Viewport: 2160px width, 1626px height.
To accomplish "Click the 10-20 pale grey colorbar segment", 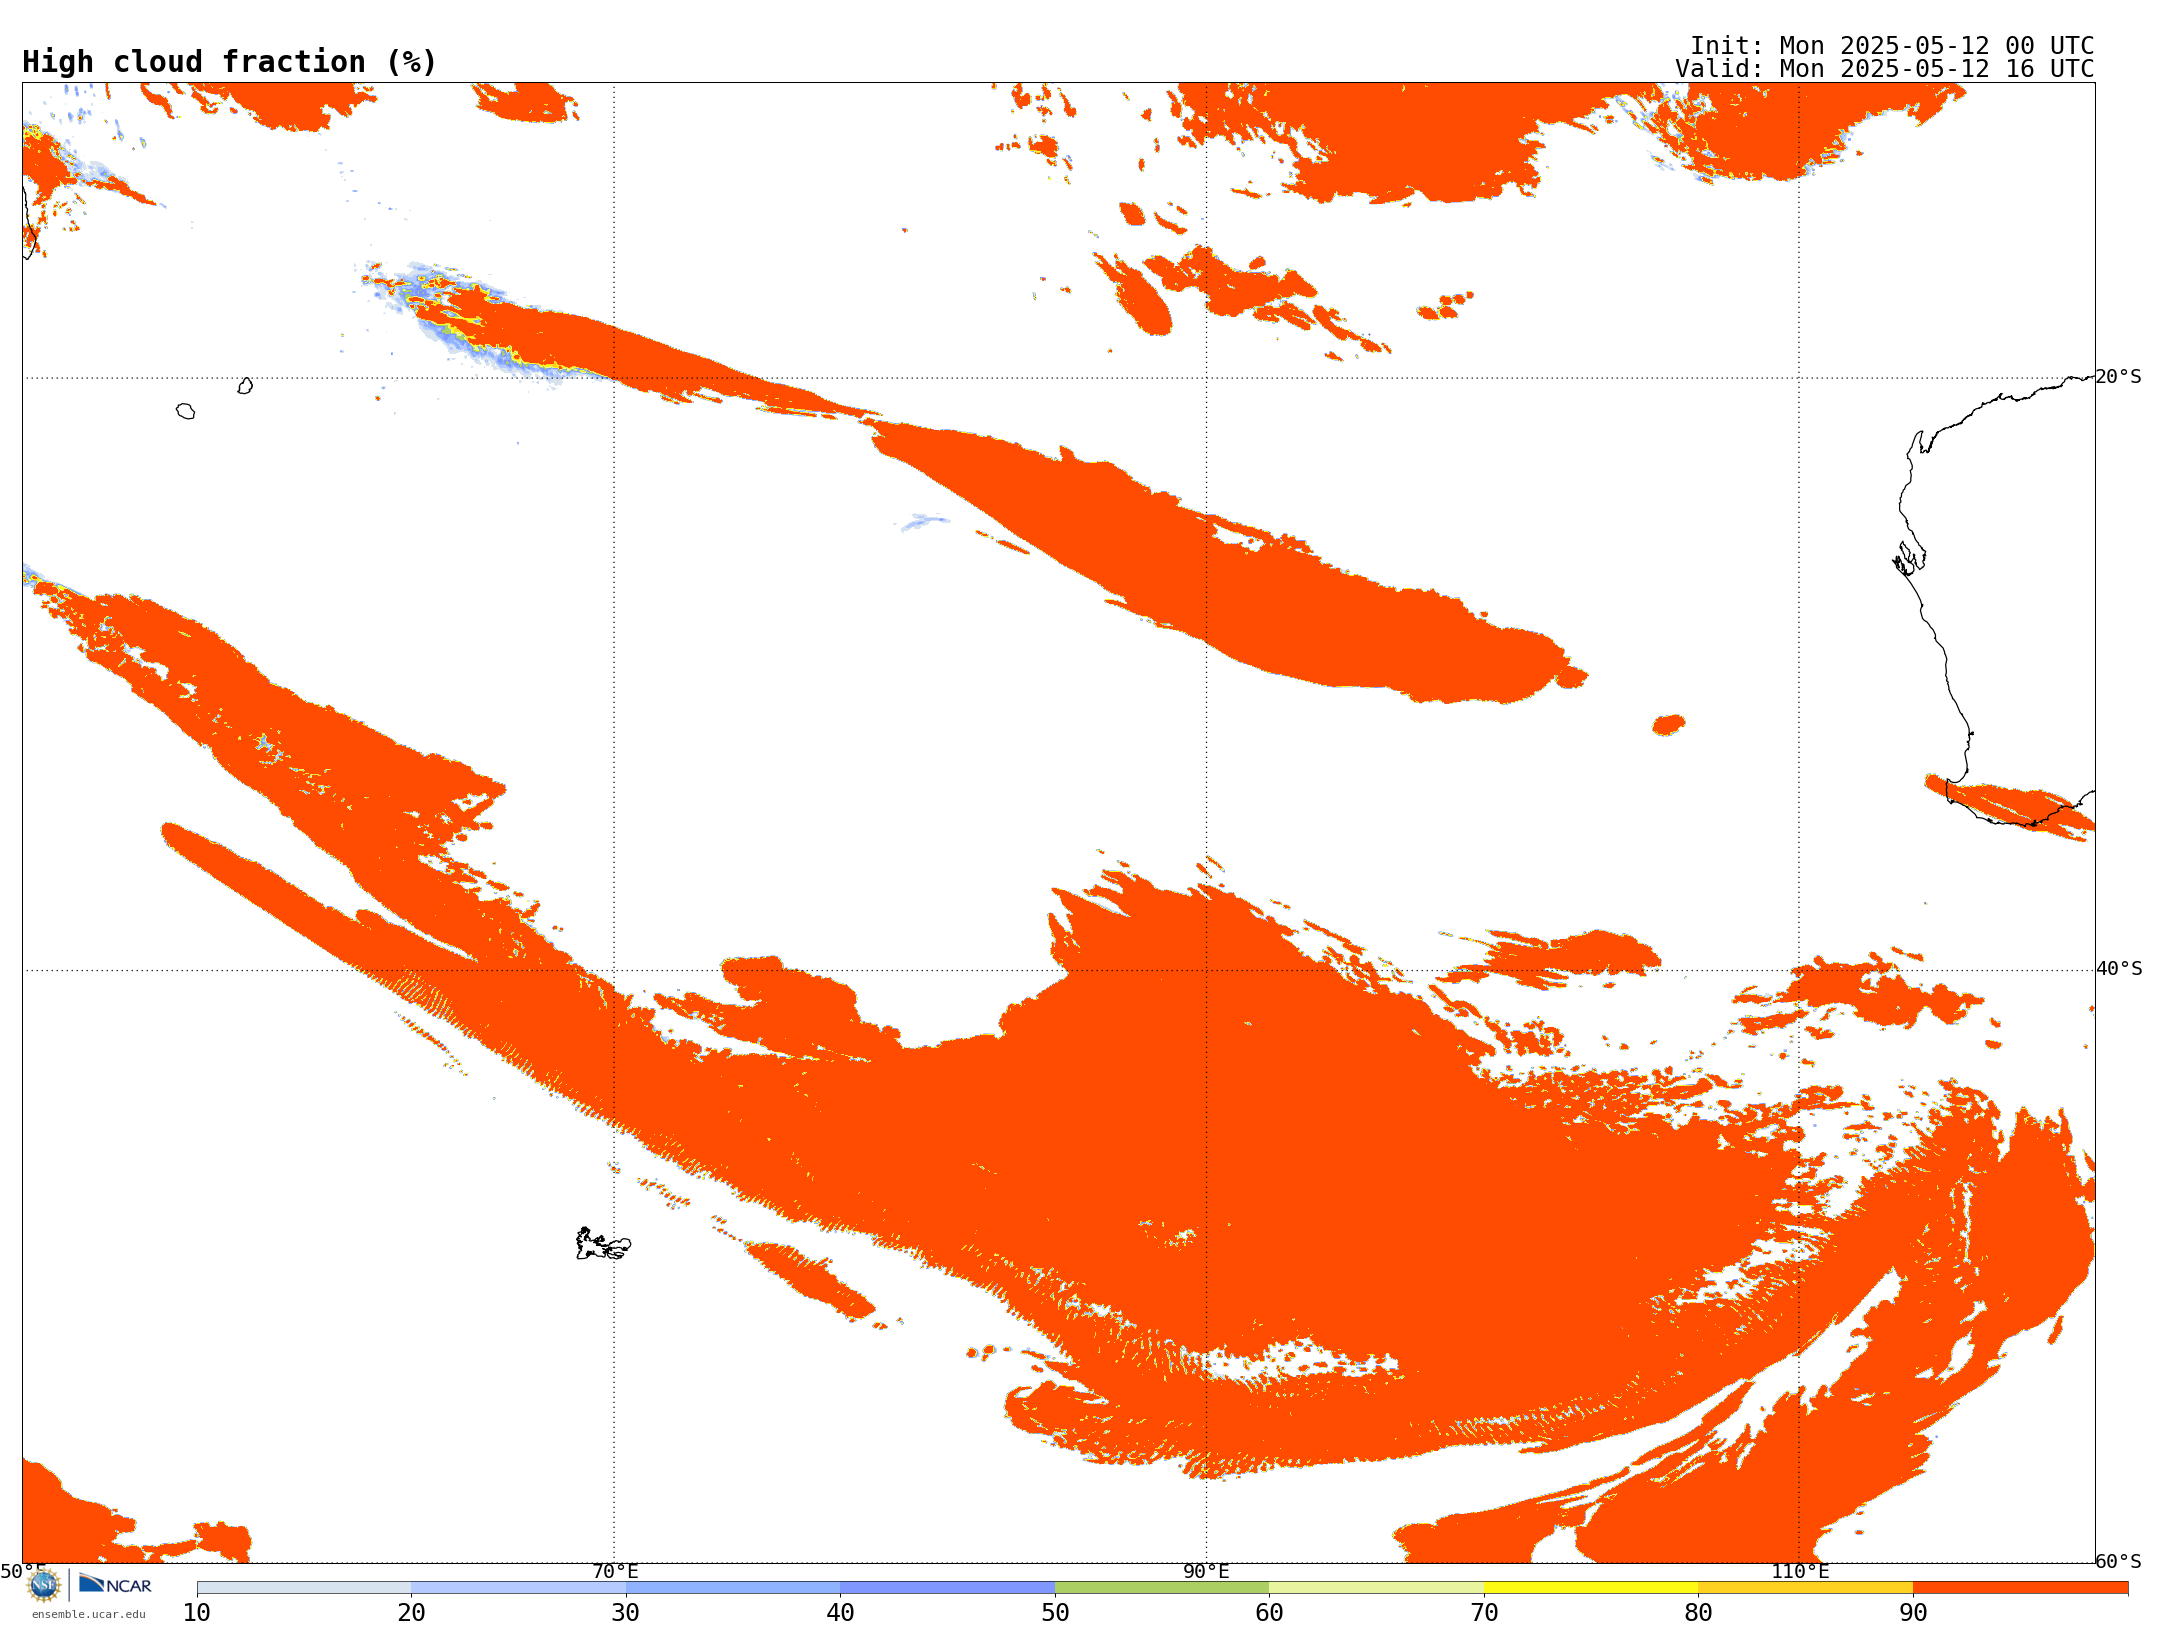I will coord(304,1588).
